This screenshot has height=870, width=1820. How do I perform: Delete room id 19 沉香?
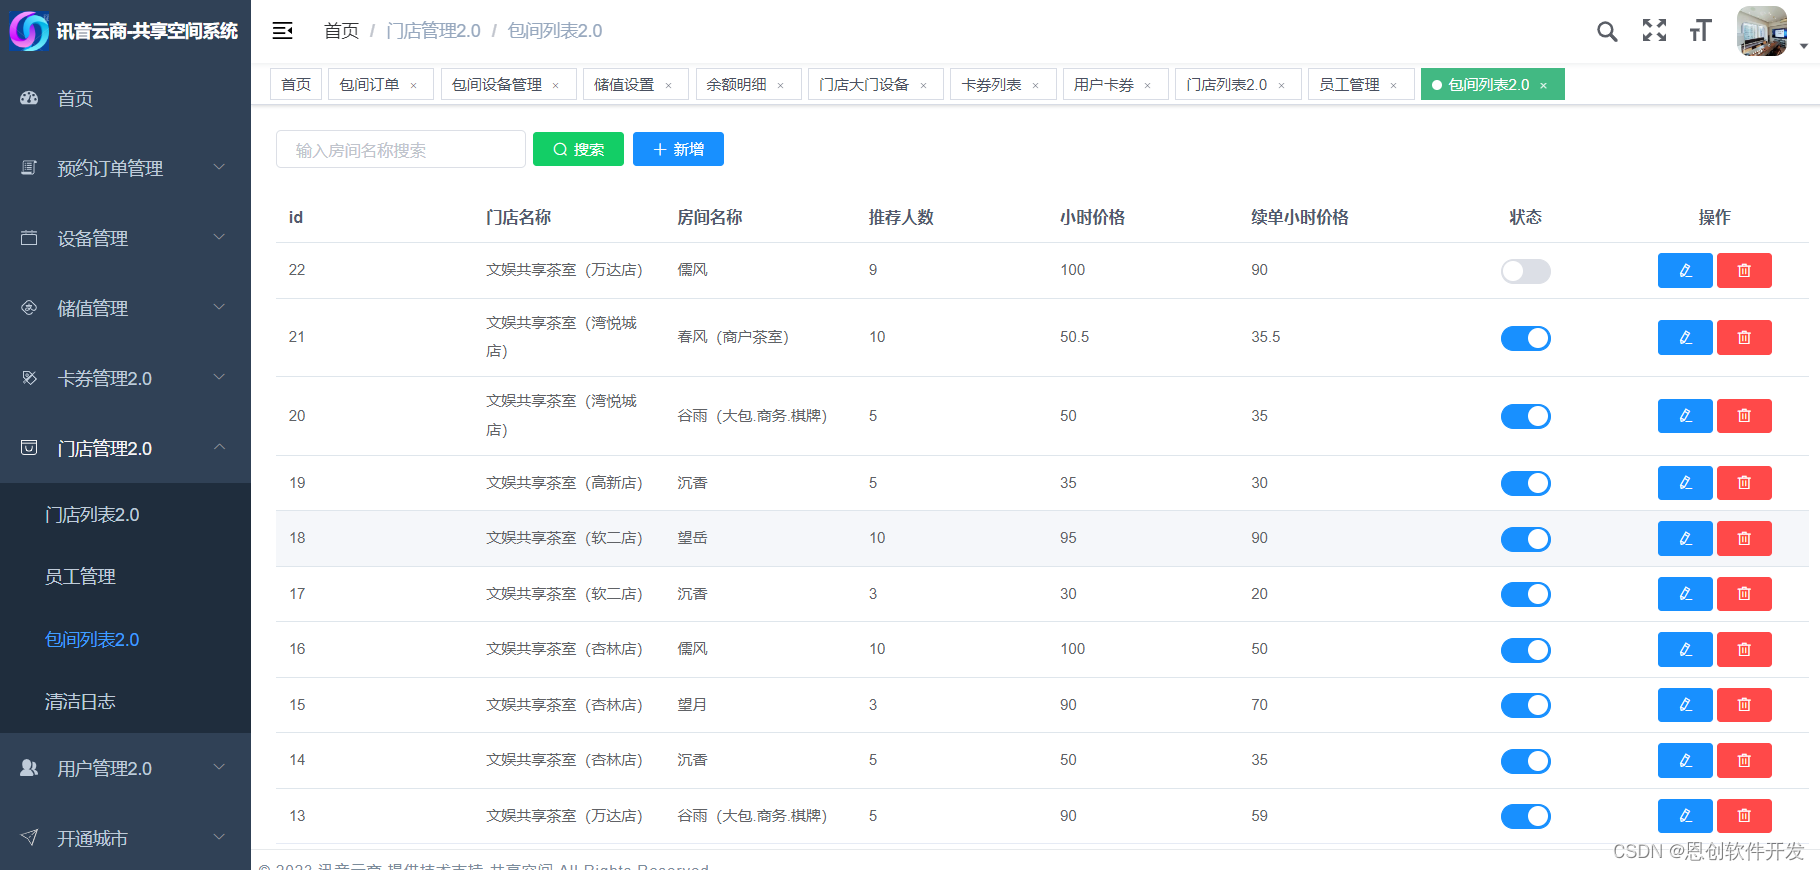[x=1744, y=483]
